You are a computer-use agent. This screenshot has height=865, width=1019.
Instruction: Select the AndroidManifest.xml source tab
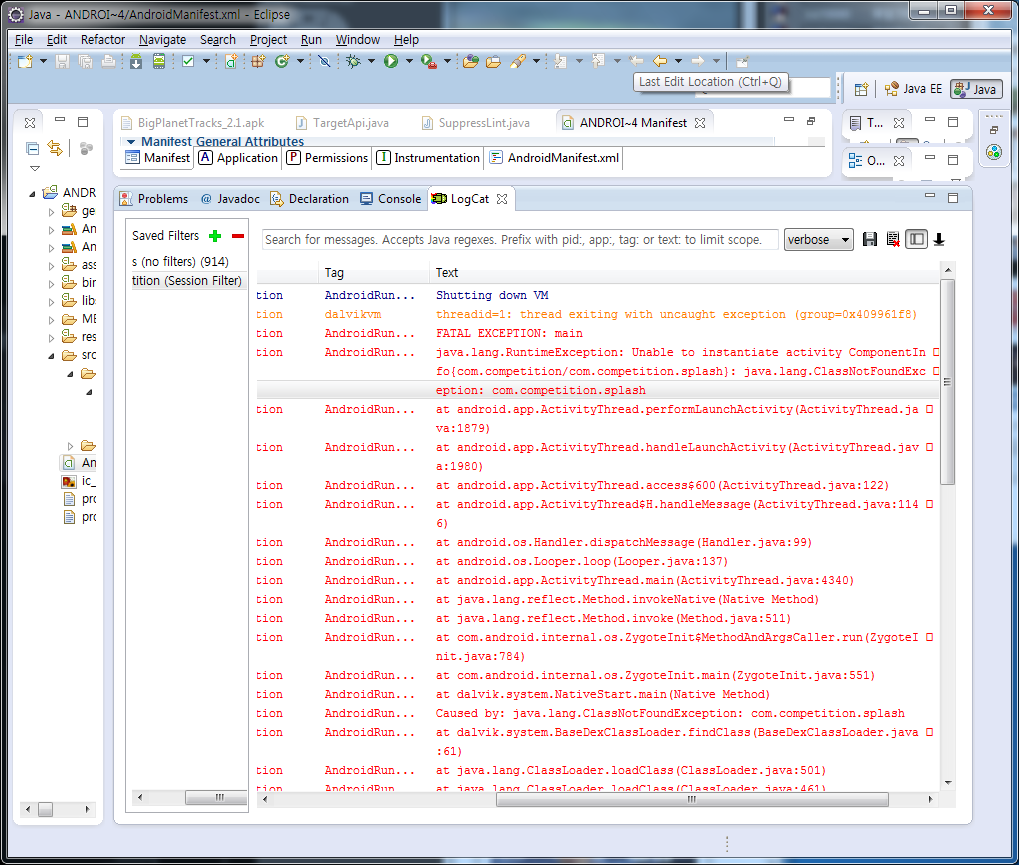pyautogui.click(x=555, y=158)
